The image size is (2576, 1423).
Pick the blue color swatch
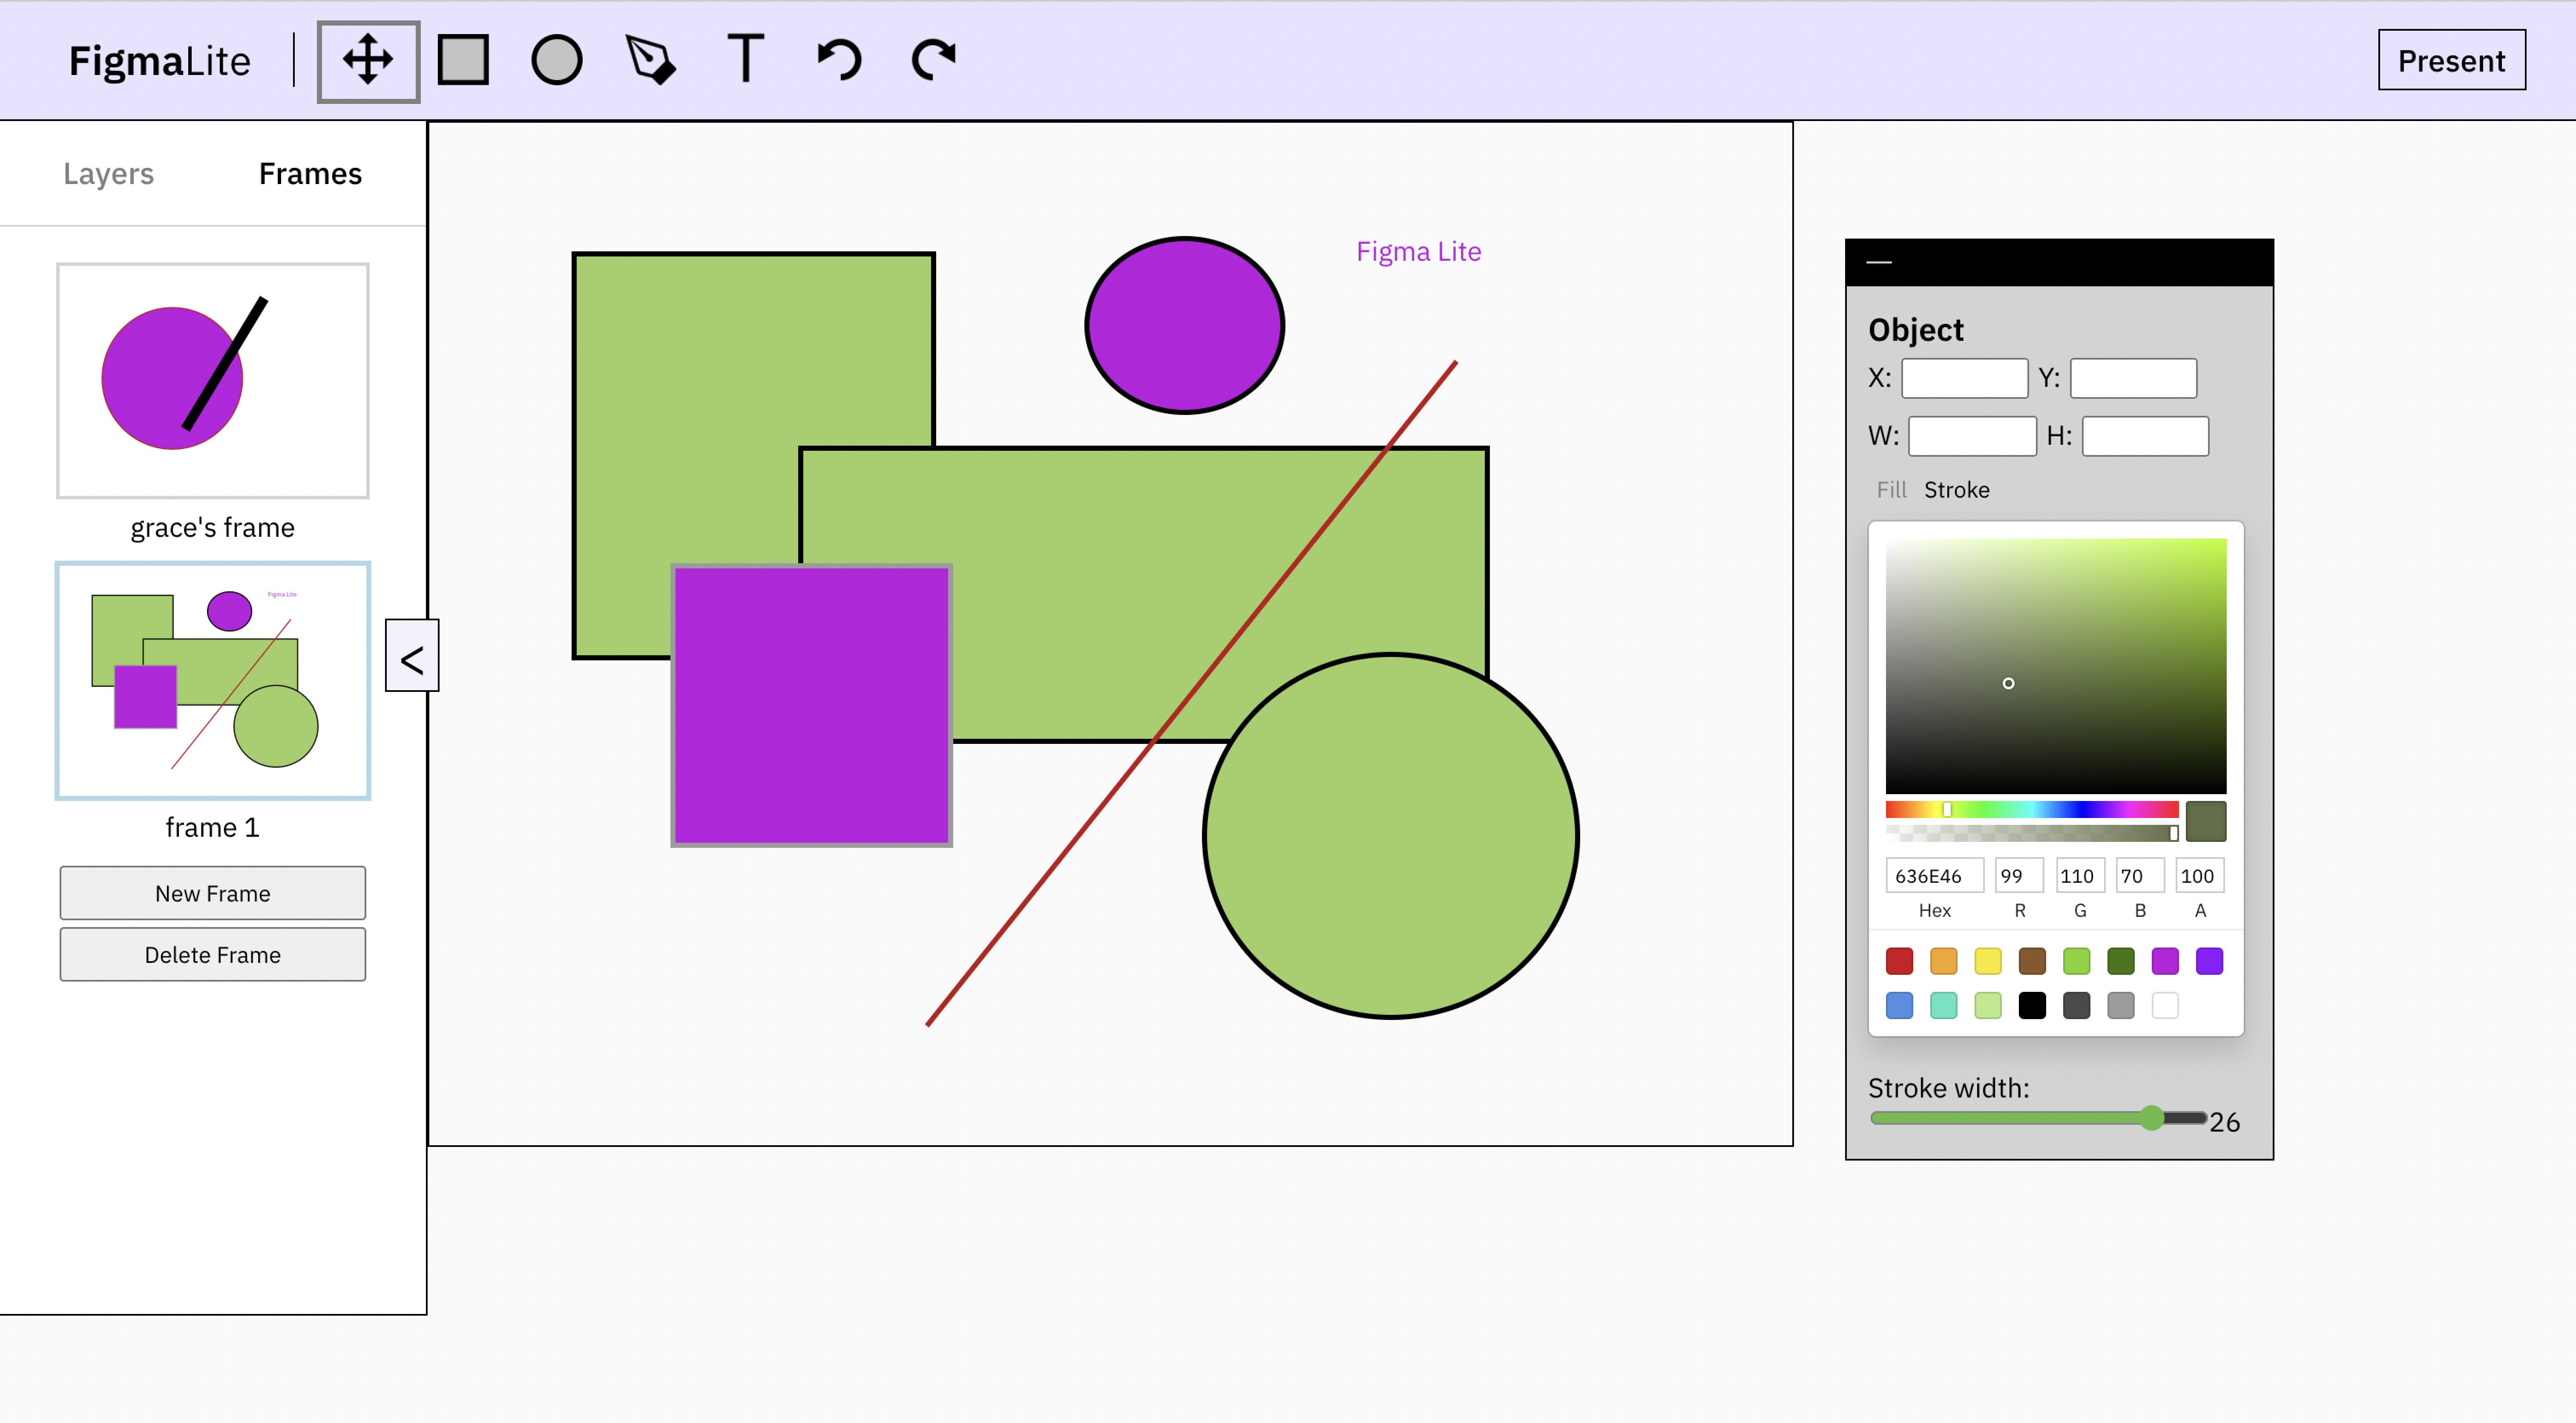tap(1899, 1005)
